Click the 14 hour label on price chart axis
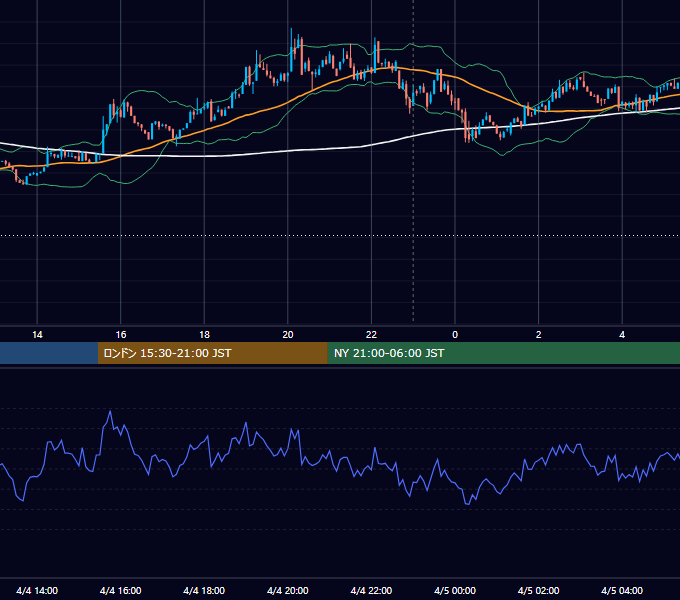Viewport: 680px width, 600px height. click(37, 335)
